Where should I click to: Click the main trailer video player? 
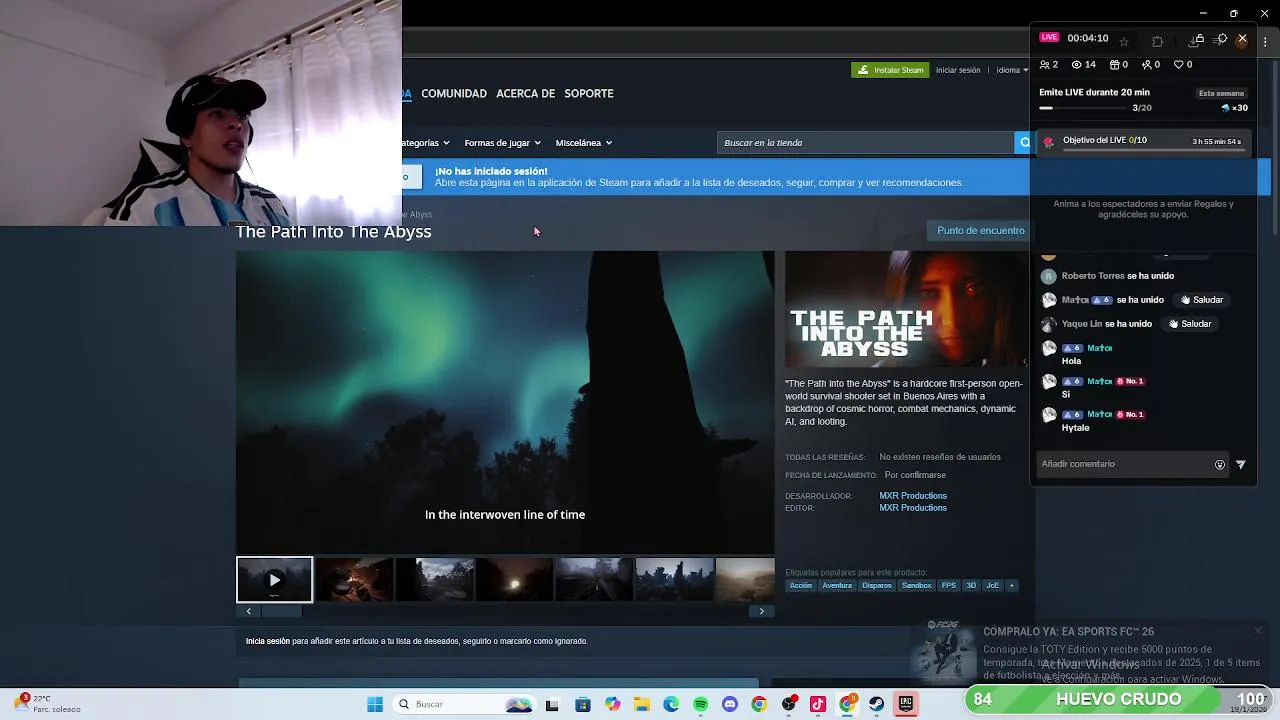coord(505,402)
